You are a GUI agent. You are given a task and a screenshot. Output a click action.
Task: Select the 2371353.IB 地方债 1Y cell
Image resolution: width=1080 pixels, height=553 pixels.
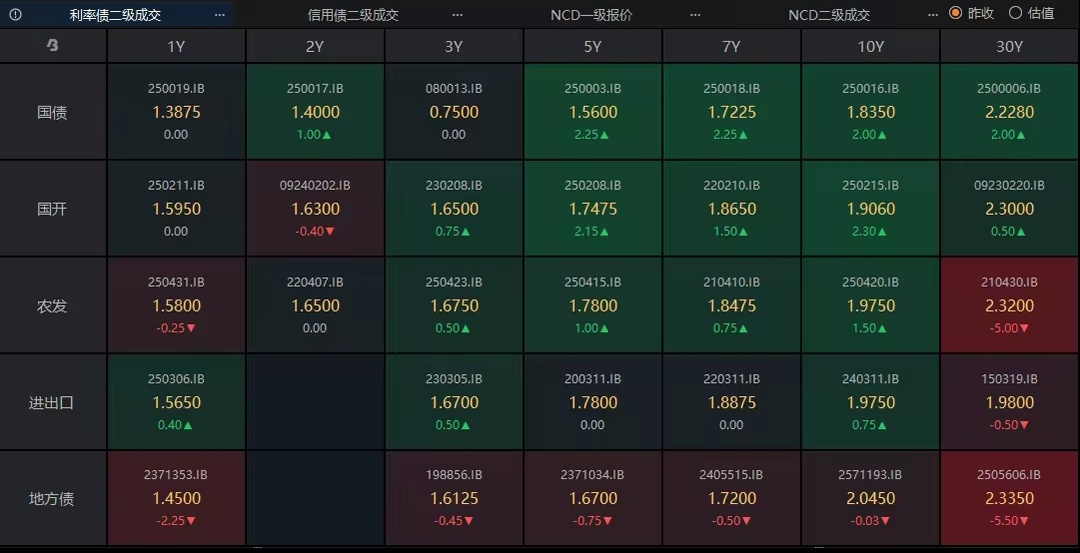coord(176,498)
